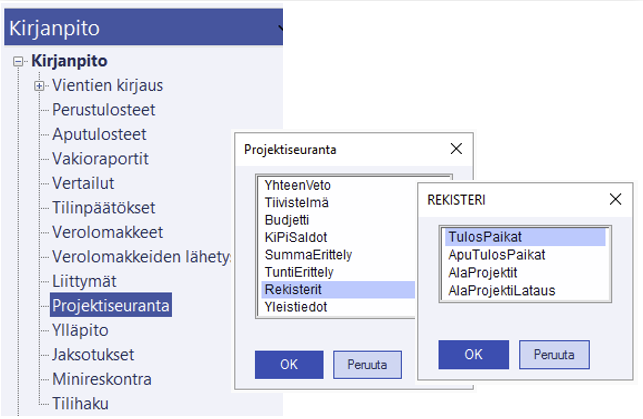Open Tilinpäätökset tree item
This screenshot has height=419, width=643.
102,207
